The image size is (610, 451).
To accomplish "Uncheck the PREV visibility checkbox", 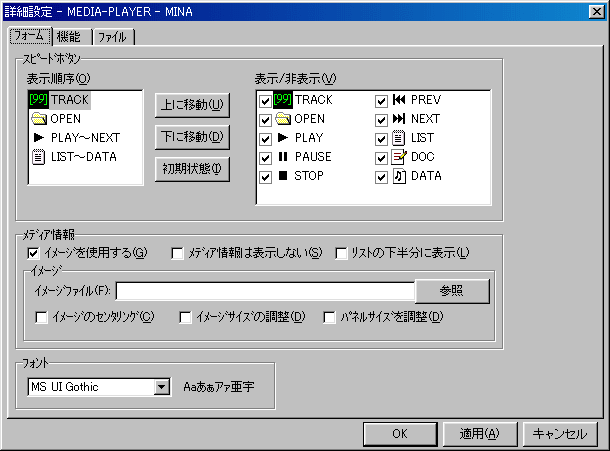I will pyautogui.click(x=381, y=101).
